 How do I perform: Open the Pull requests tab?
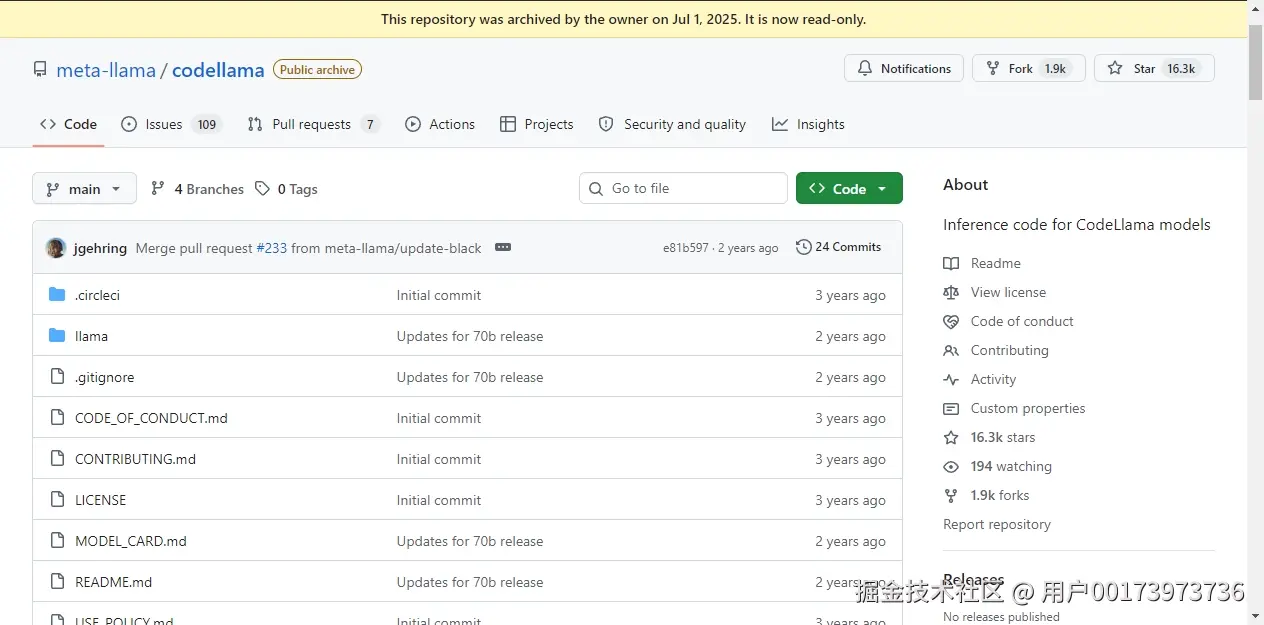tap(314, 124)
